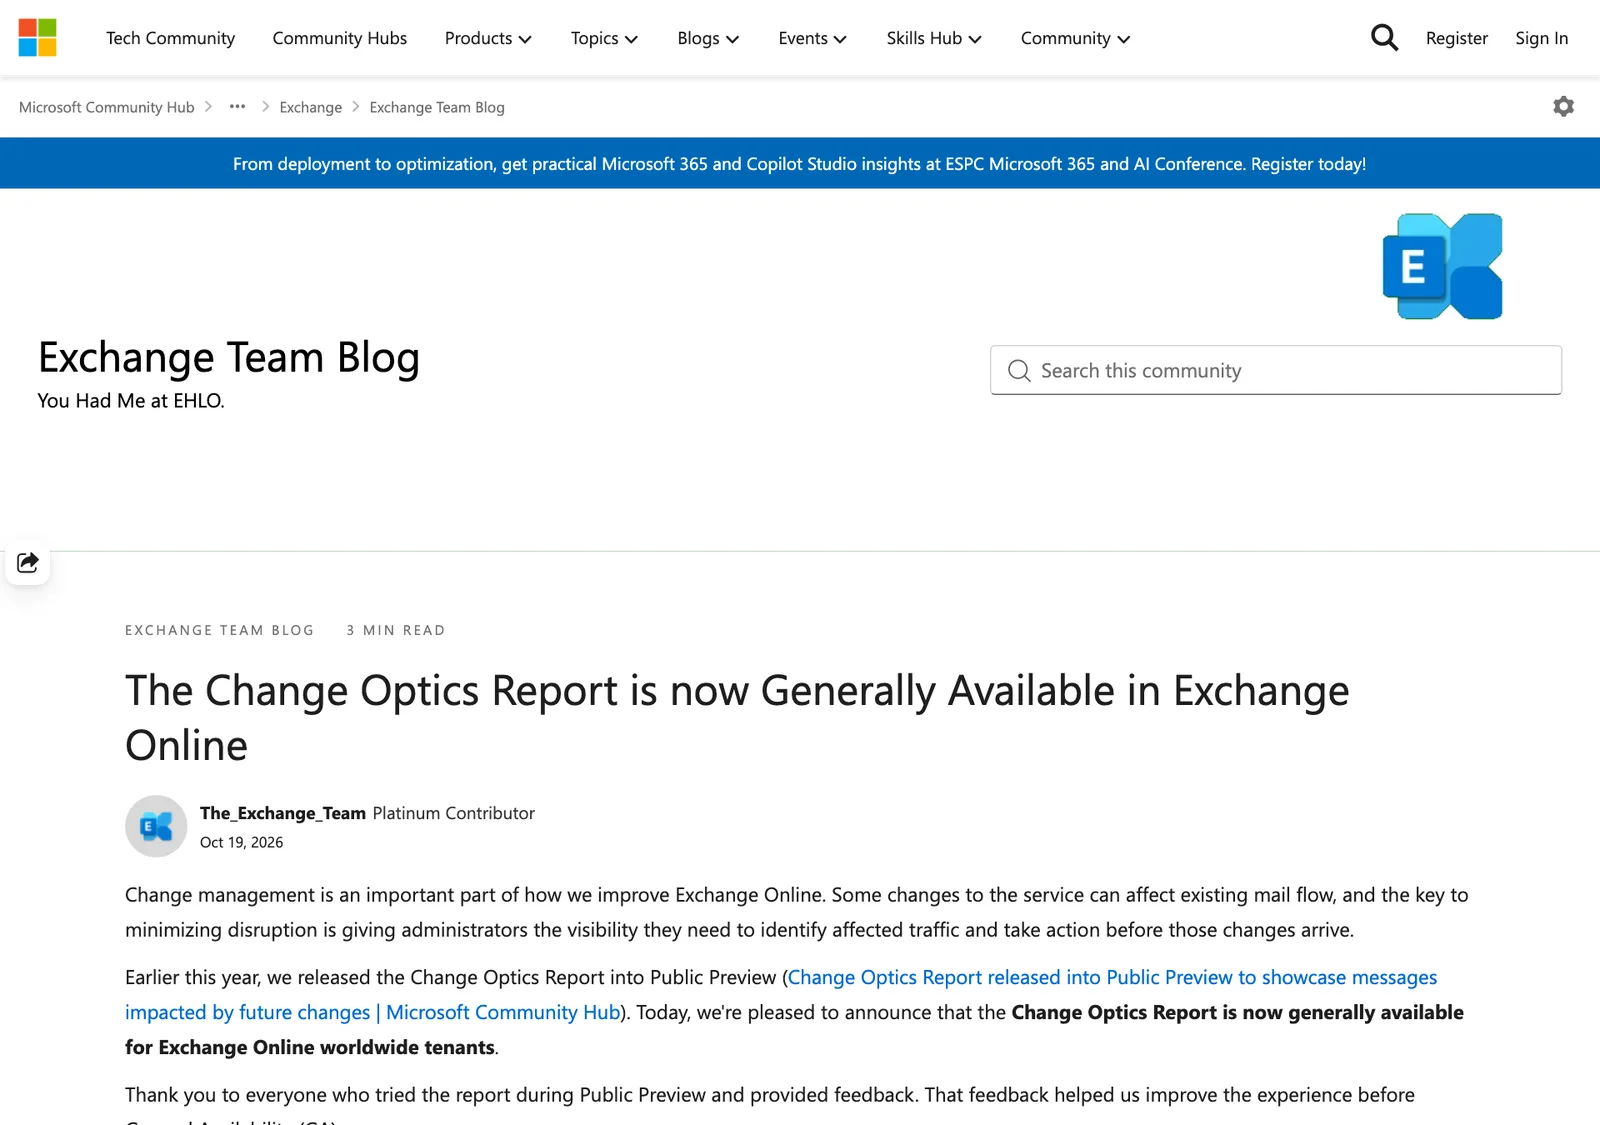The width and height of the screenshot is (1600, 1125).
Task: Click the ESPC conference banner
Action: click(x=800, y=163)
